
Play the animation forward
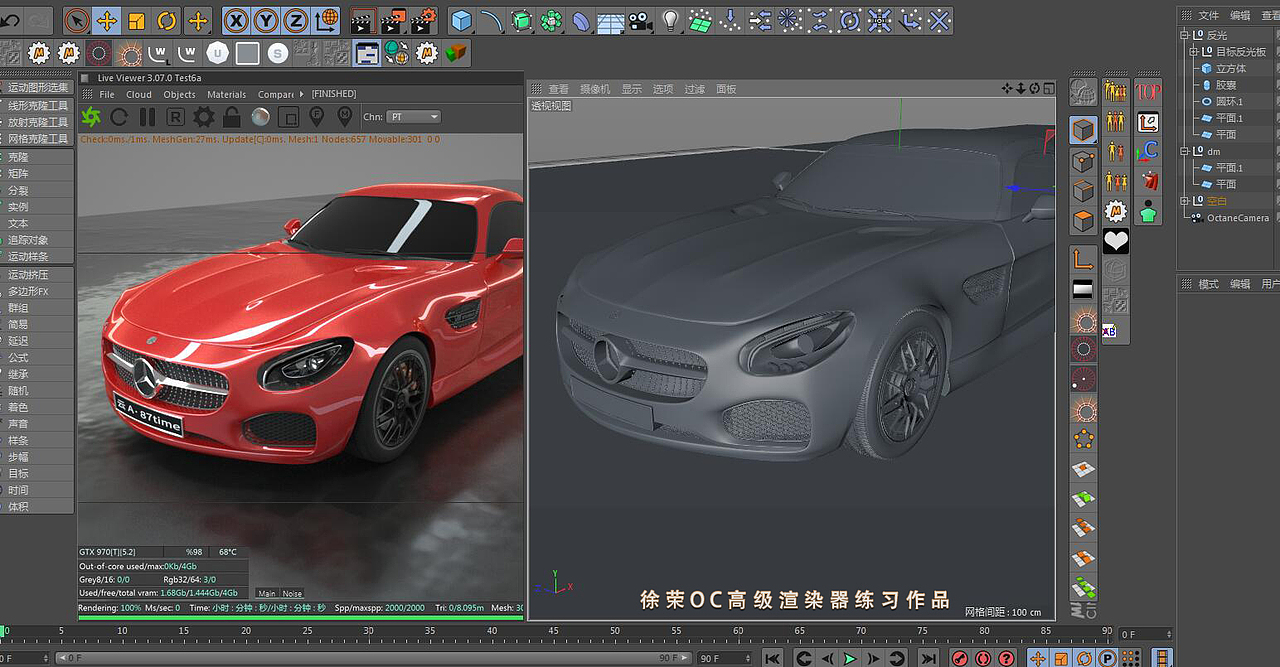pyautogui.click(x=850, y=658)
